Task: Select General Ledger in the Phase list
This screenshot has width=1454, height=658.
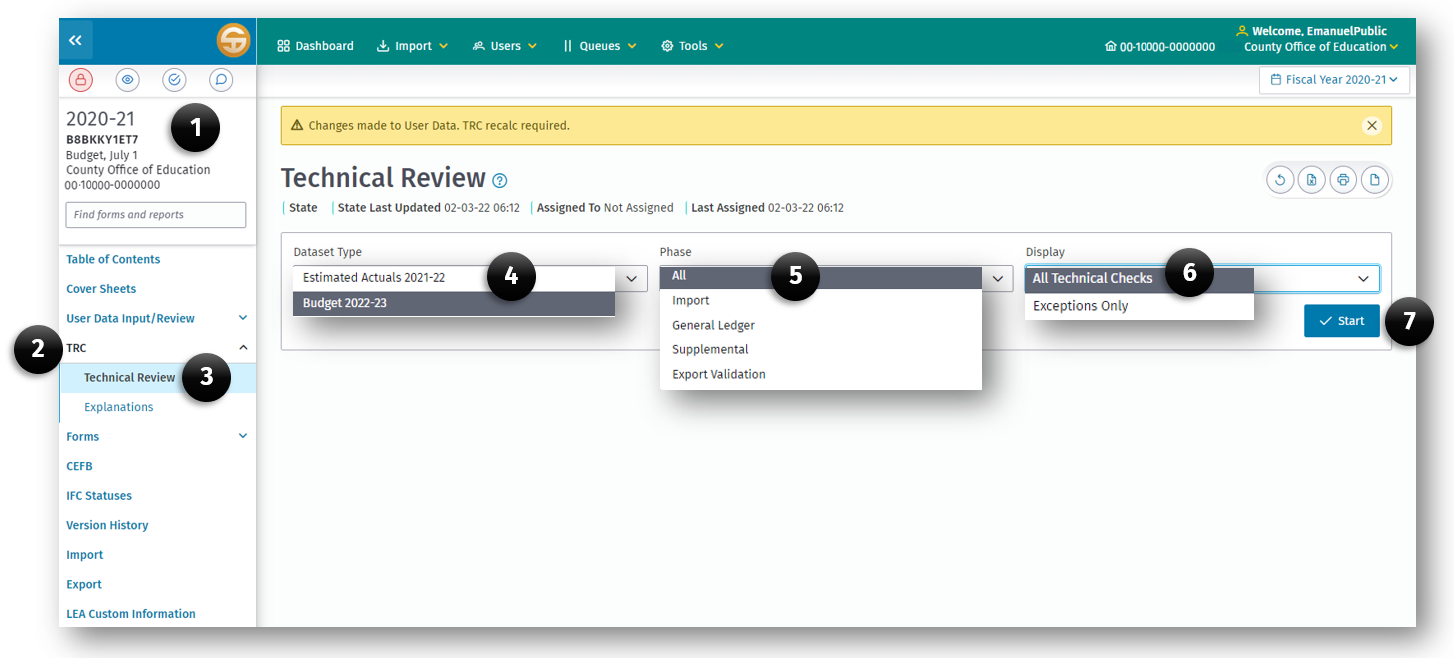Action: point(713,324)
